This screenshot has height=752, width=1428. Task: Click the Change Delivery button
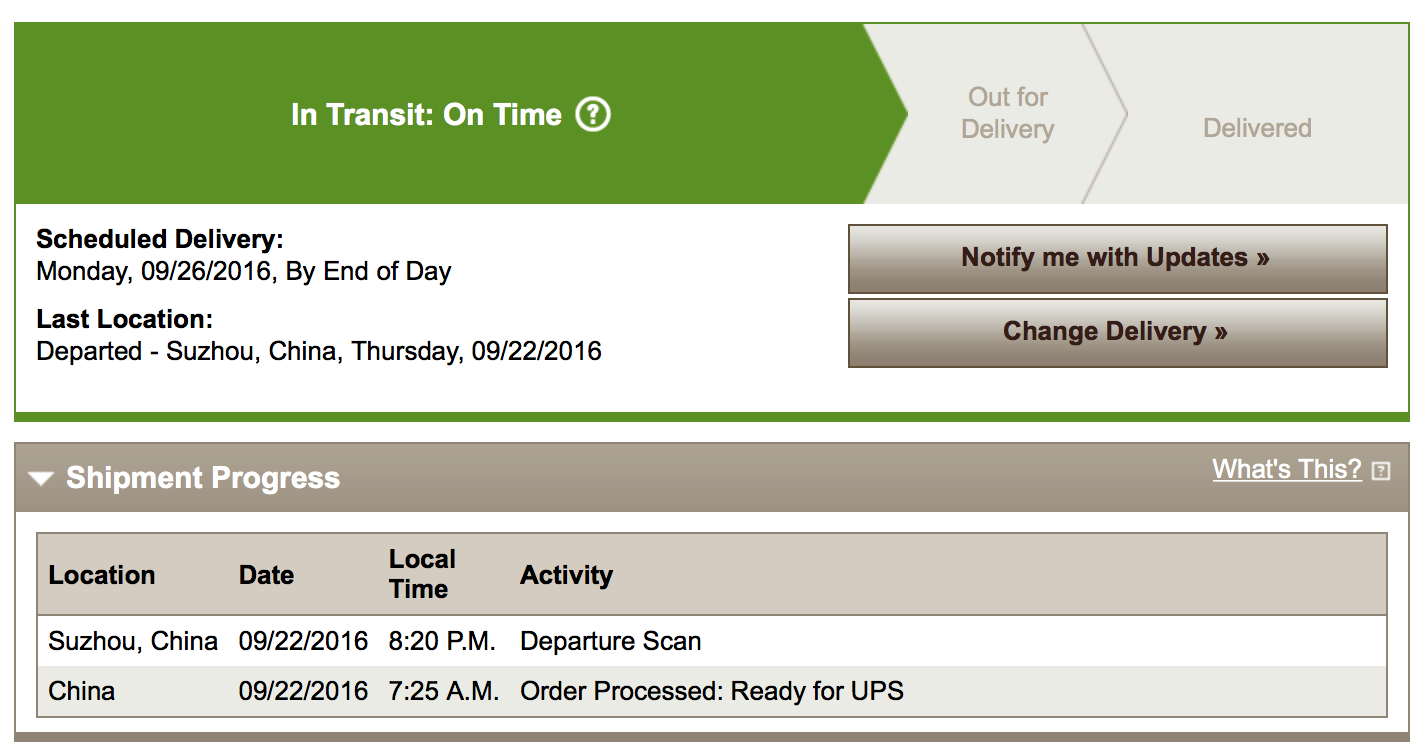tap(1117, 332)
